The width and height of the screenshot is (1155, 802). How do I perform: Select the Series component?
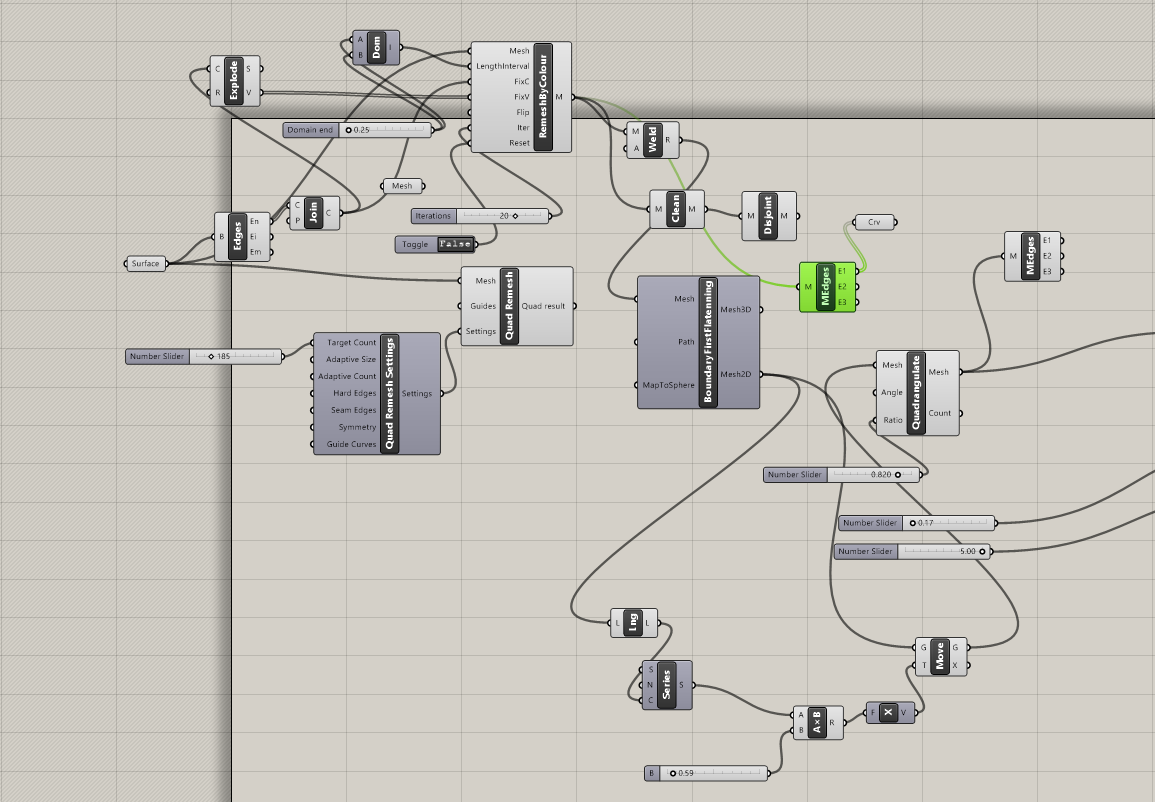667,685
